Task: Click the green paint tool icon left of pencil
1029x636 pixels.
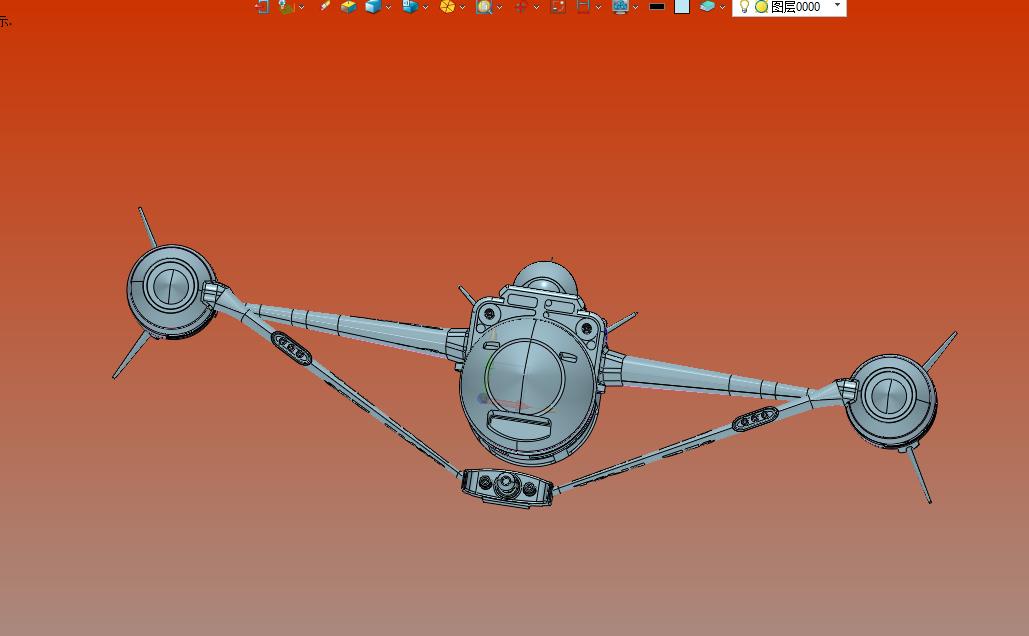Action: 286,7
